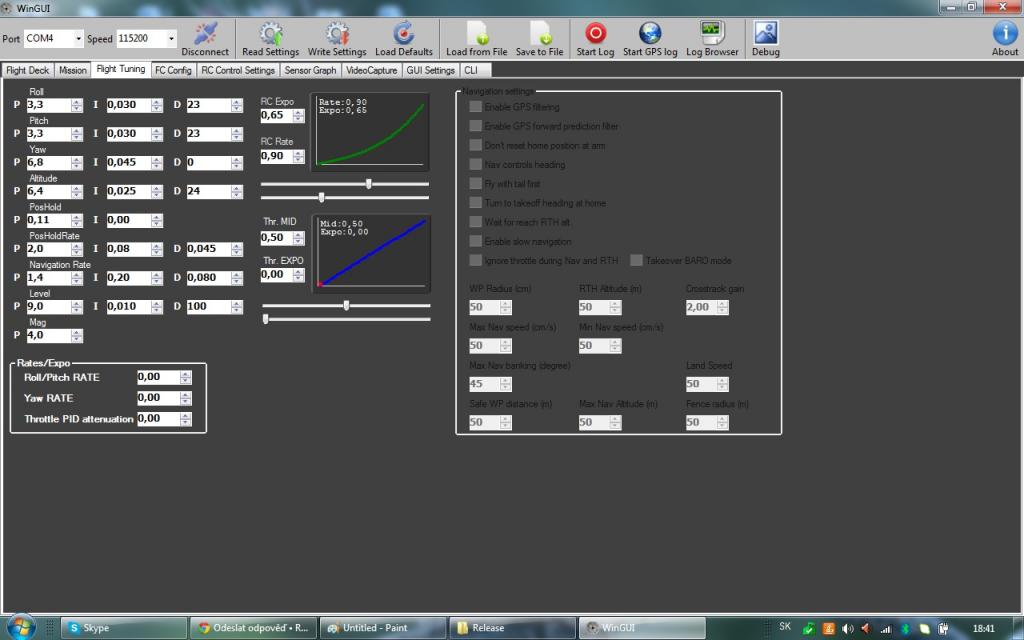1024x640 pixels.
Task: Open the Log Browser icon
Action: point(712,33)
